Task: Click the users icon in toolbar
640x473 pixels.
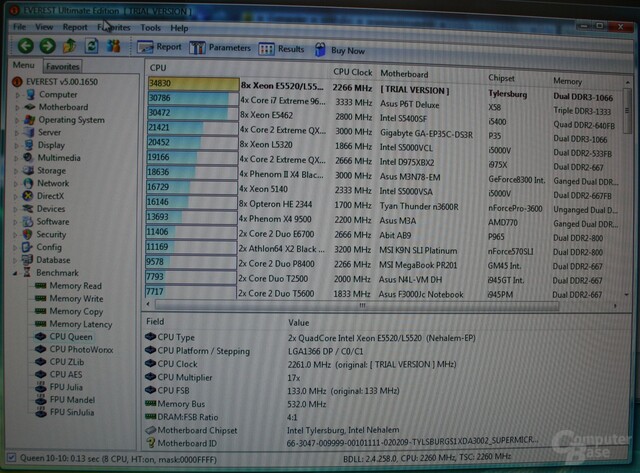Action: [x=113, y=46]
